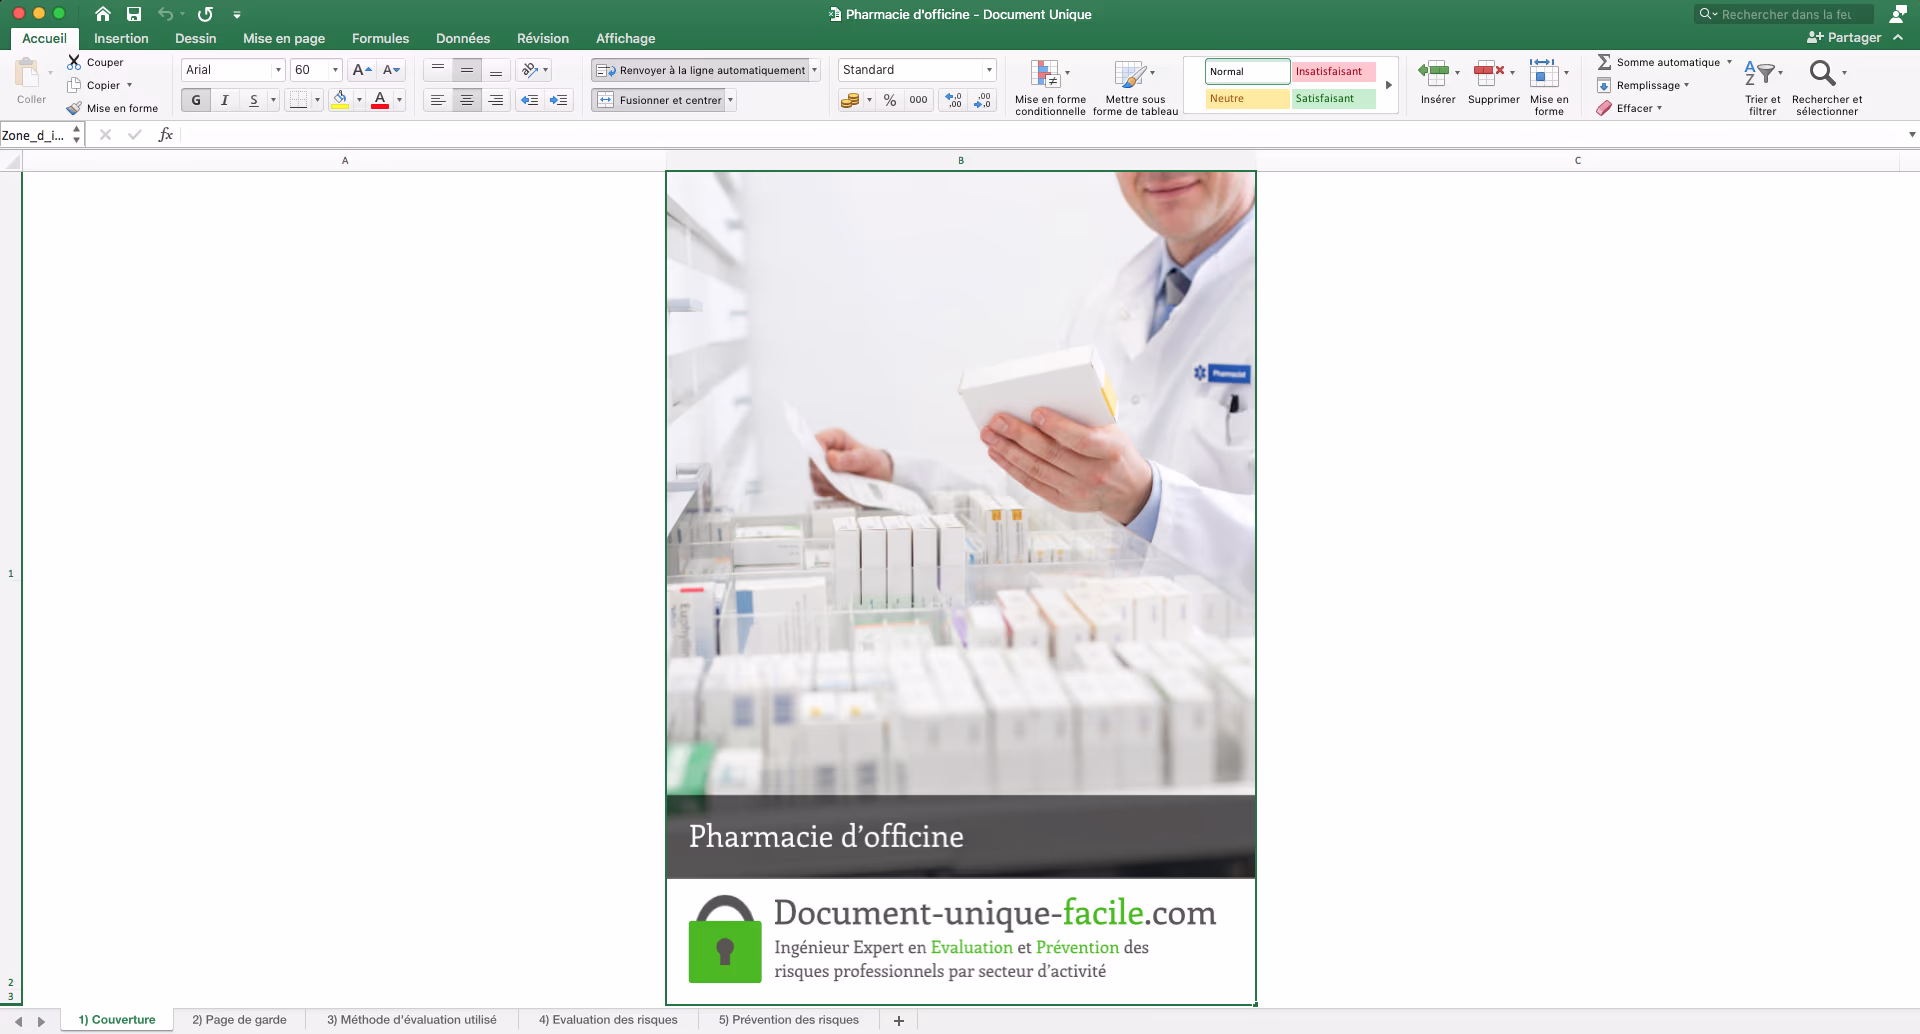Insert function with the fx icon
The height and width of the screenshot is (1034, 1920).
166,135
